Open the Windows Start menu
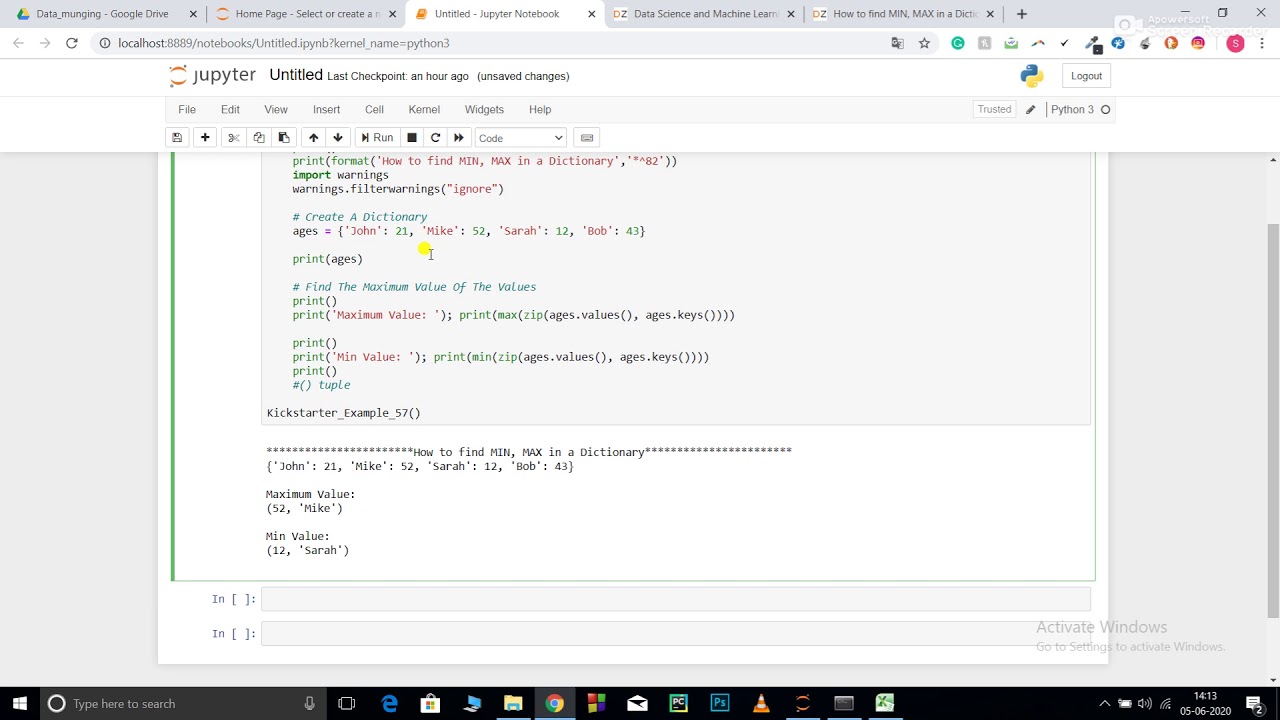The height and width of the screenshot is (720, 1280). (x=19, y=703)
